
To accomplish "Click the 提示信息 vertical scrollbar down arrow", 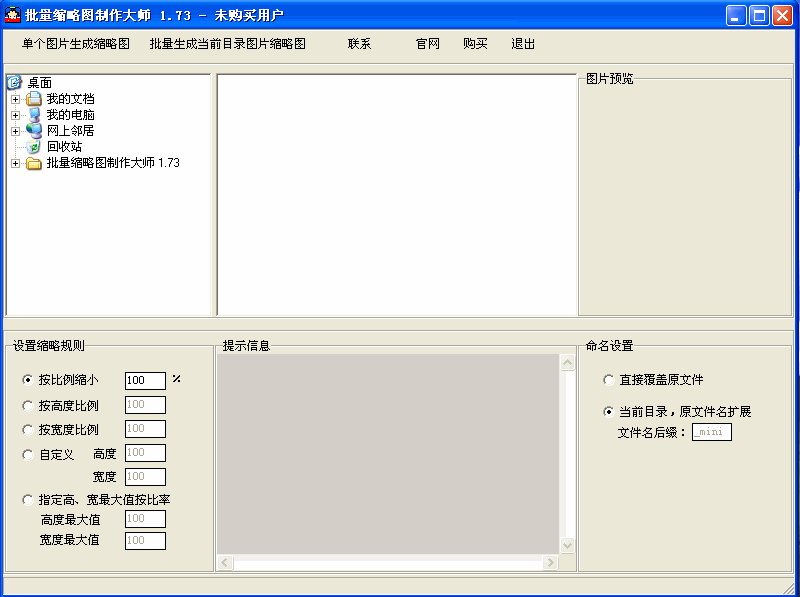I will [567, 546].
